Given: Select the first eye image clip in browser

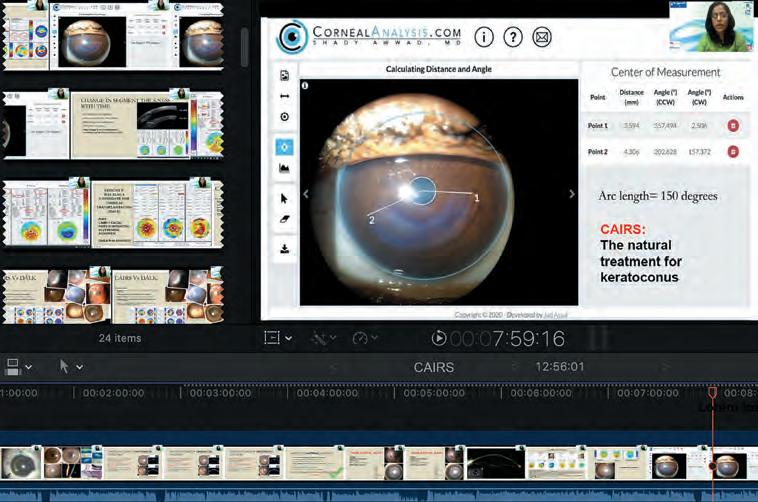Looking at the screenshot, I should point(88,37).
